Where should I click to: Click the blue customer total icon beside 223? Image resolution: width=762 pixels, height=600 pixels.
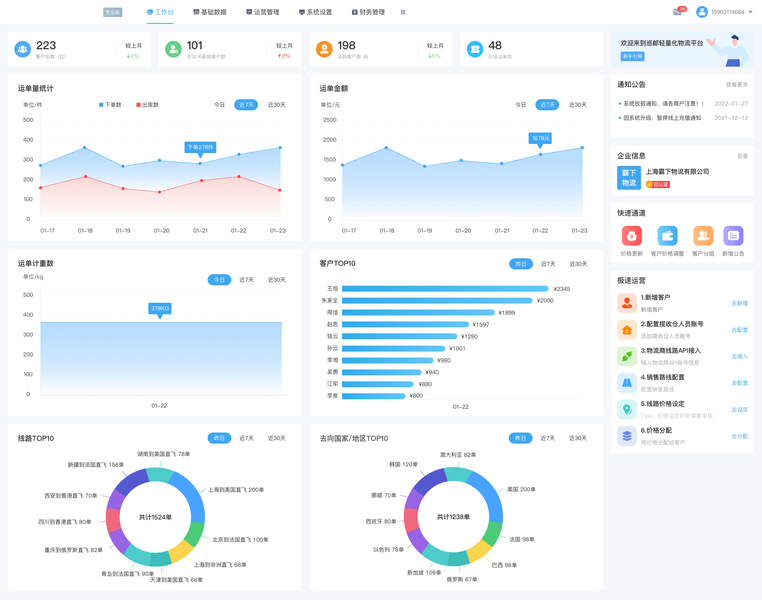(x=22, y=49)
